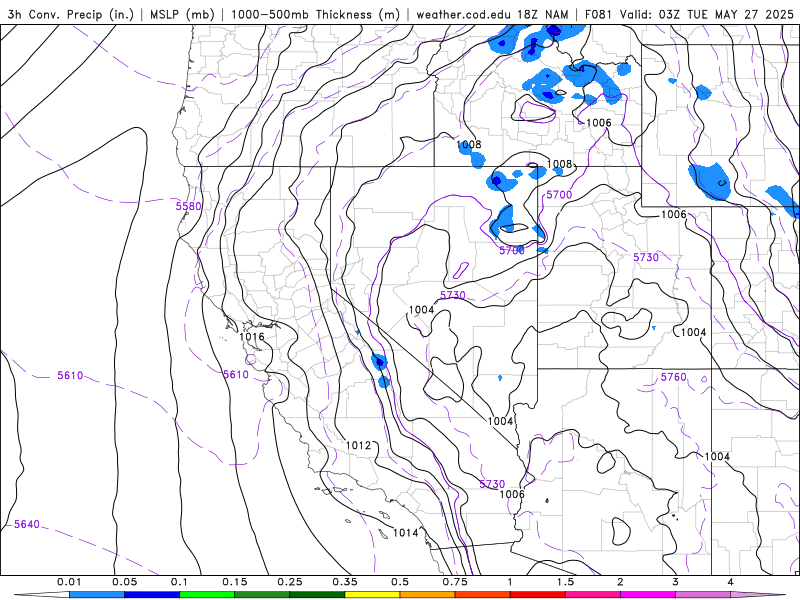Click the 0.05 legend value
The width and height of the screenshot is (800, 600).
(x=124, y=582)
